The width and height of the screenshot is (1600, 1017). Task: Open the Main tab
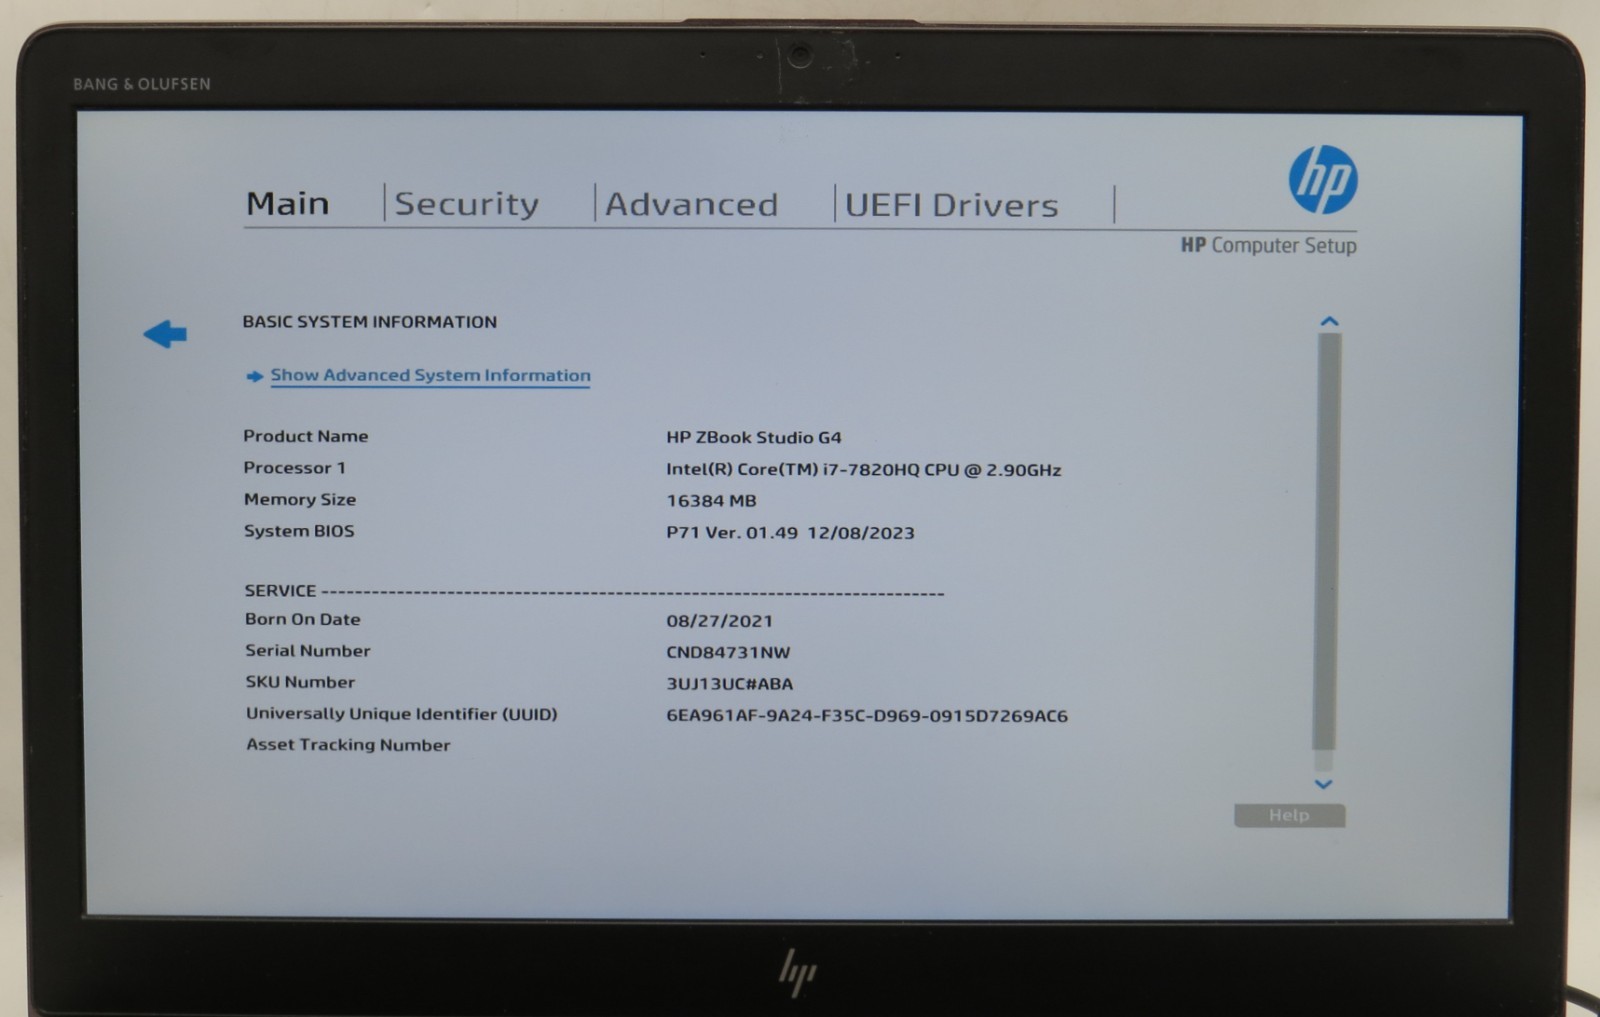(288, 204)
